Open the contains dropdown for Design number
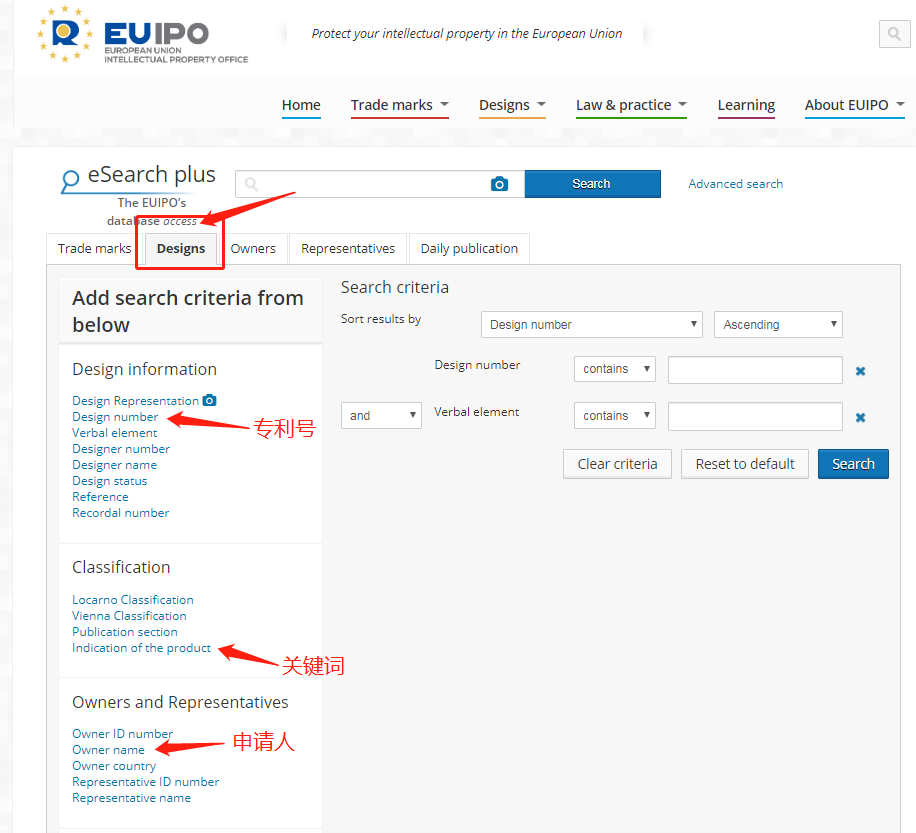The width and height of the screenshot is (916, 833). point(615,369)
